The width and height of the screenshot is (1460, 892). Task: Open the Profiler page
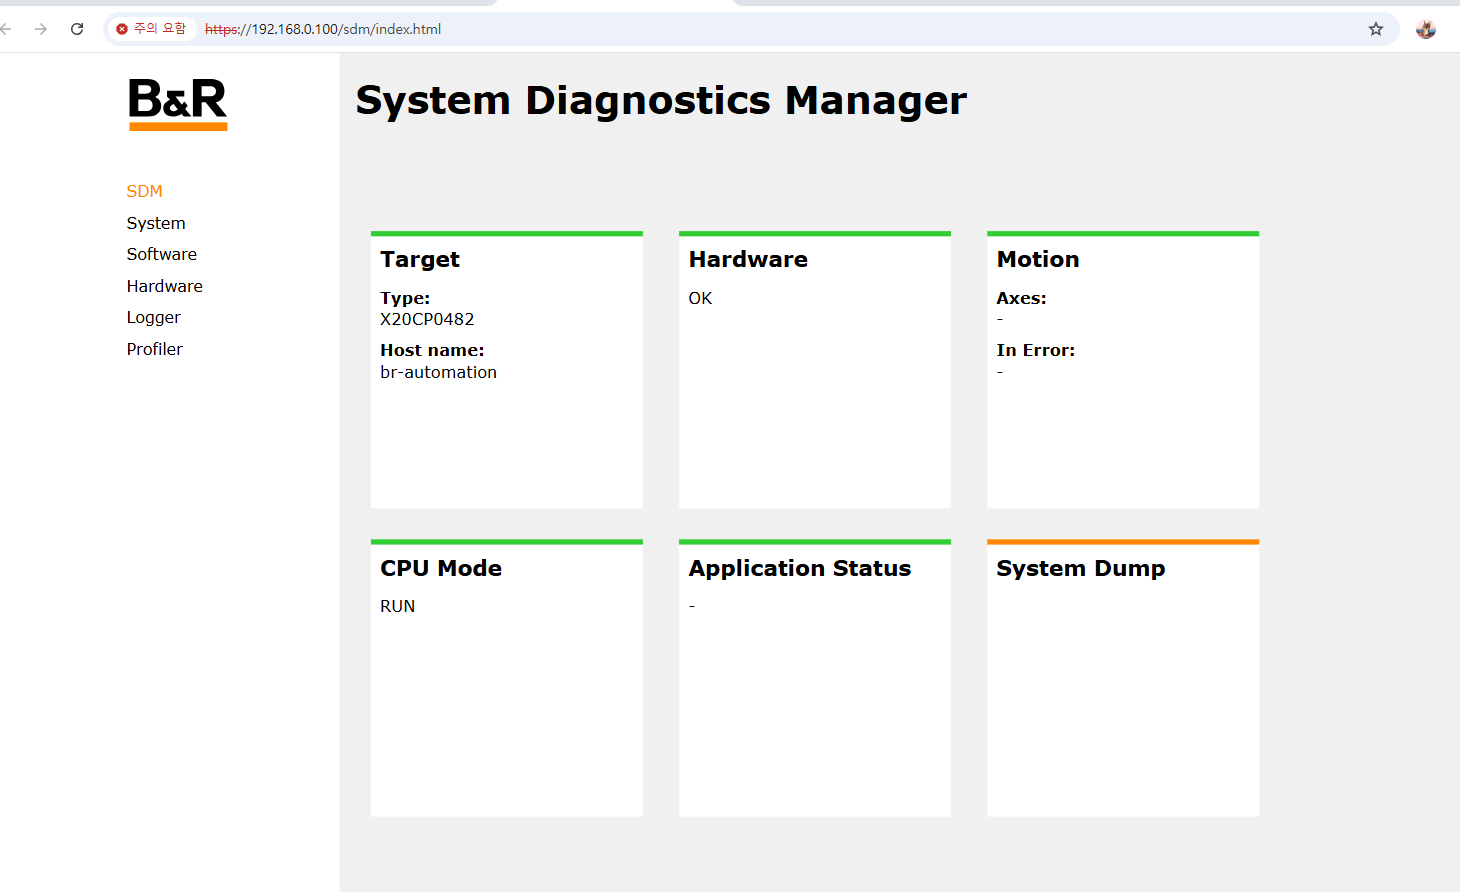pos(155,349)
